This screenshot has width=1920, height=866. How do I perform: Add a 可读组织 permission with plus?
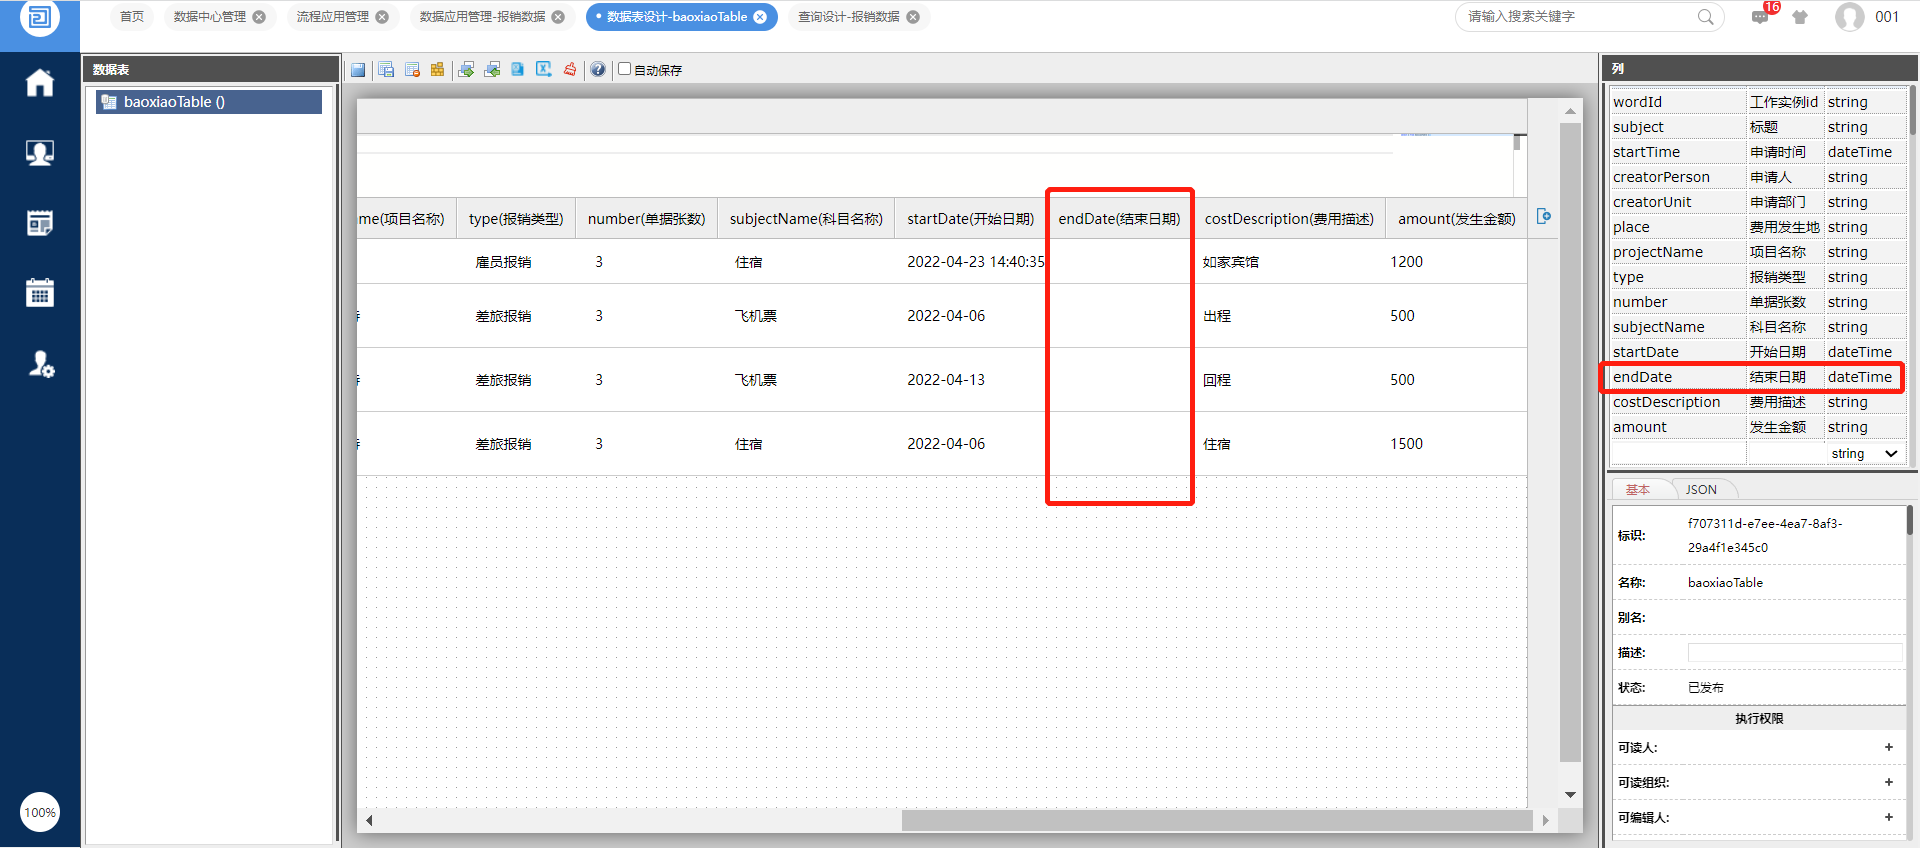point(1889,782)
